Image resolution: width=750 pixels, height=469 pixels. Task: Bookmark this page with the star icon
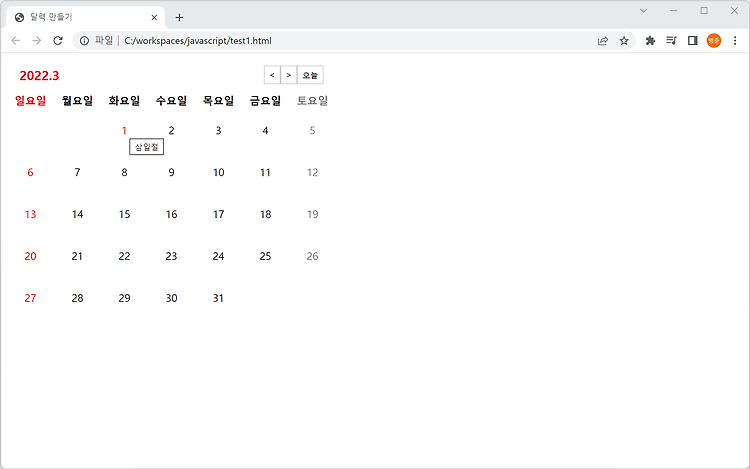[624, 41]
